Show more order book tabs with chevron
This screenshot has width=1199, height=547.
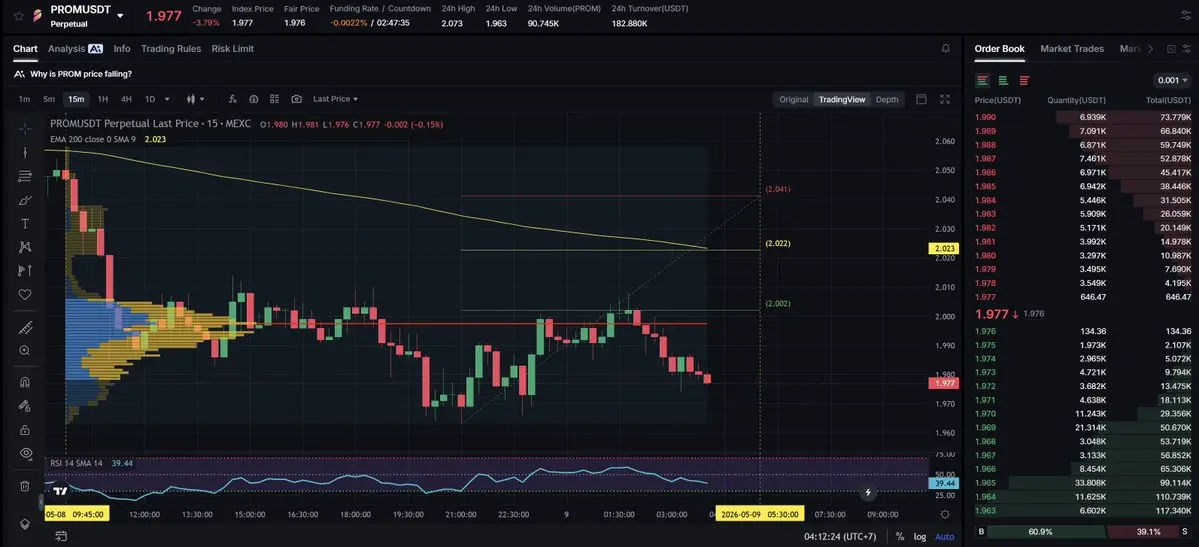coord(1151,49)
